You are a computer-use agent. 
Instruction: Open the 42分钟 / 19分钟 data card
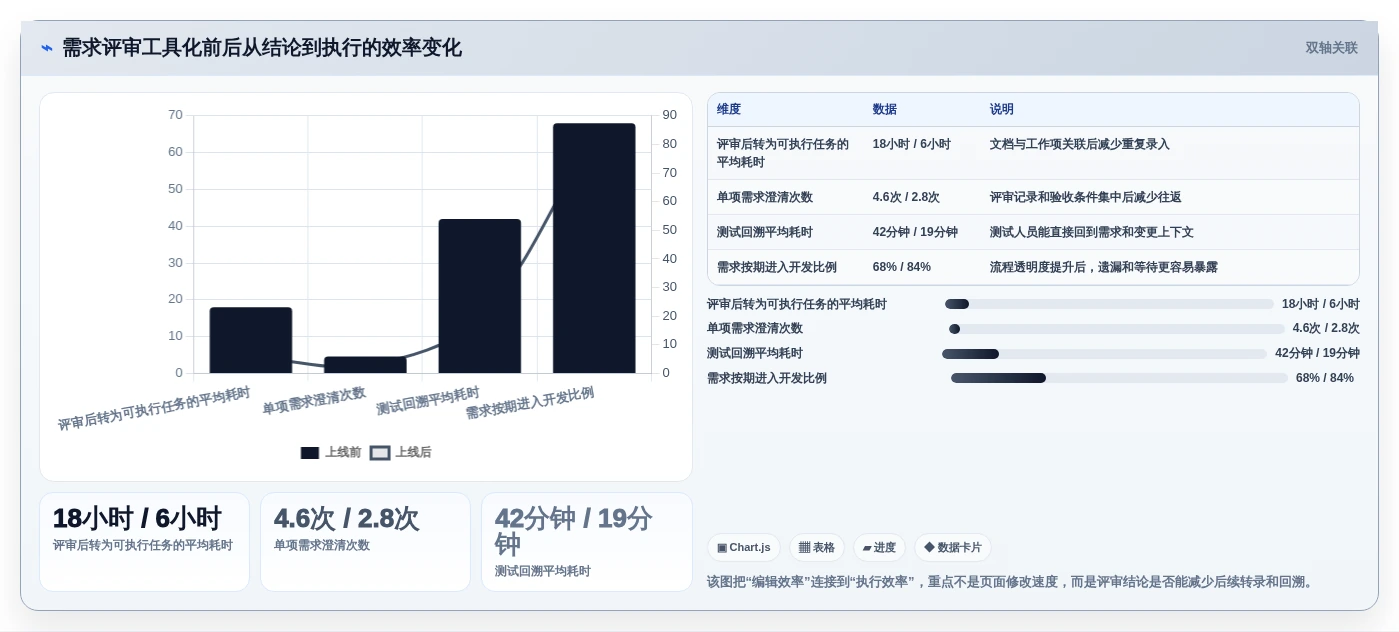tap(587, 542)
